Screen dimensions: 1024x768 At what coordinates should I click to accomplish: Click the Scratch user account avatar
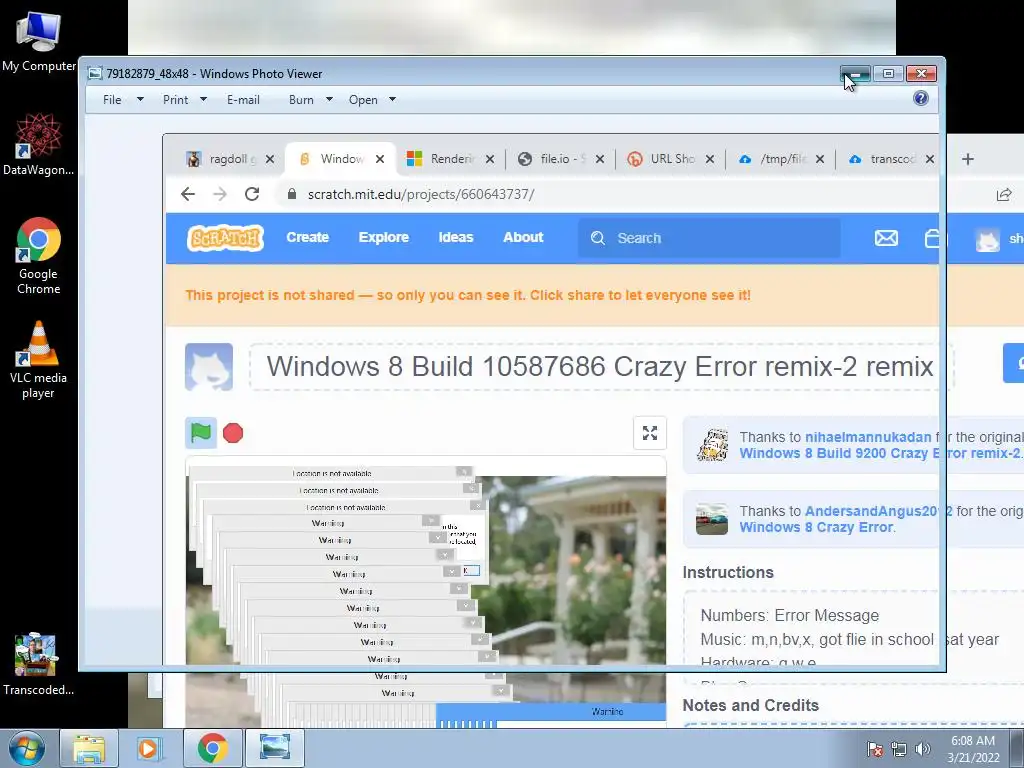(987, 239)
